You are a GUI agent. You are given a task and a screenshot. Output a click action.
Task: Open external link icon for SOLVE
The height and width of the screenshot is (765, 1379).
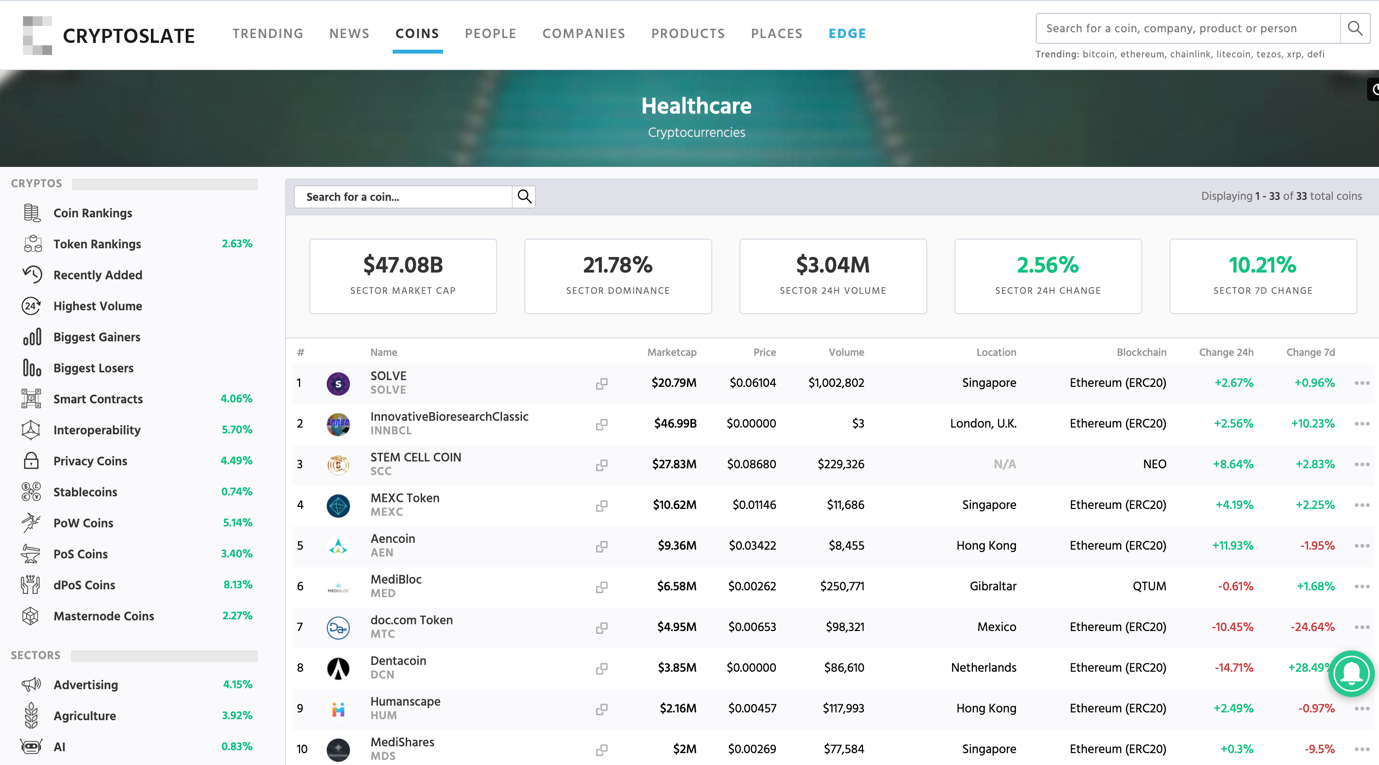point(602,384)
